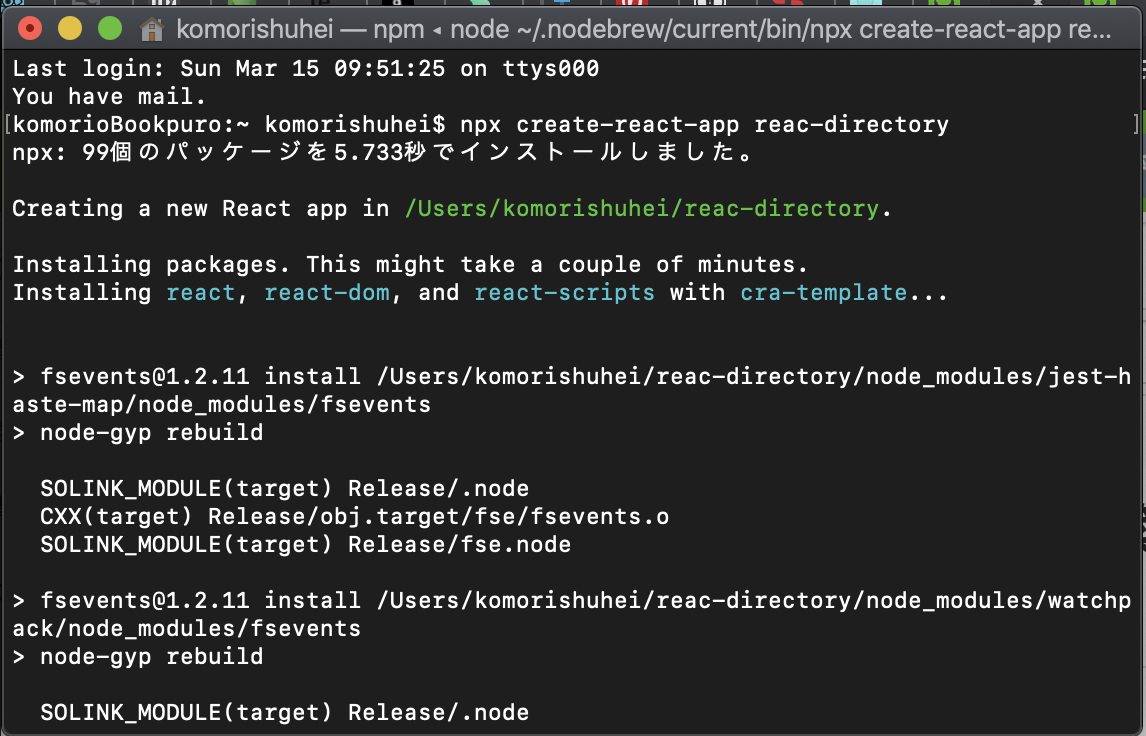The width and height of the screenshot is (1146, 736).
Task: Click 'Creating a new React app in' text
Action: pyautogui.click(x=201, y=208)
